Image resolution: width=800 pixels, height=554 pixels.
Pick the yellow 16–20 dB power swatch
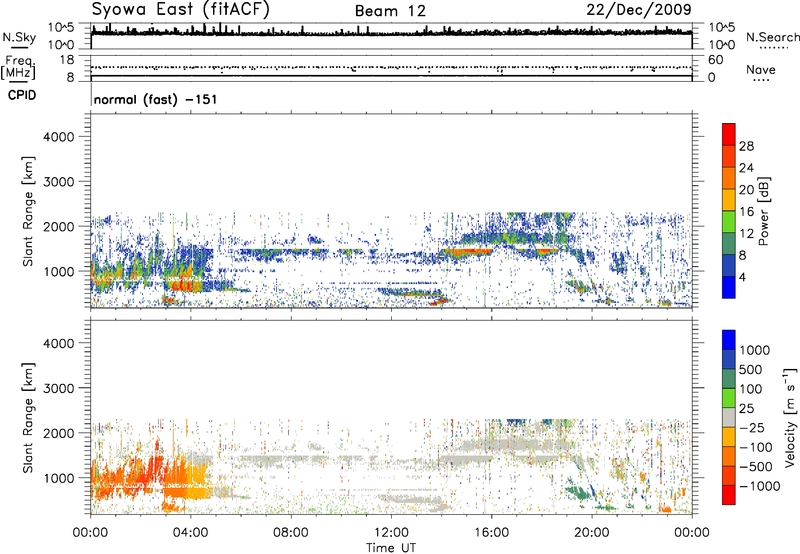[729, 200]
